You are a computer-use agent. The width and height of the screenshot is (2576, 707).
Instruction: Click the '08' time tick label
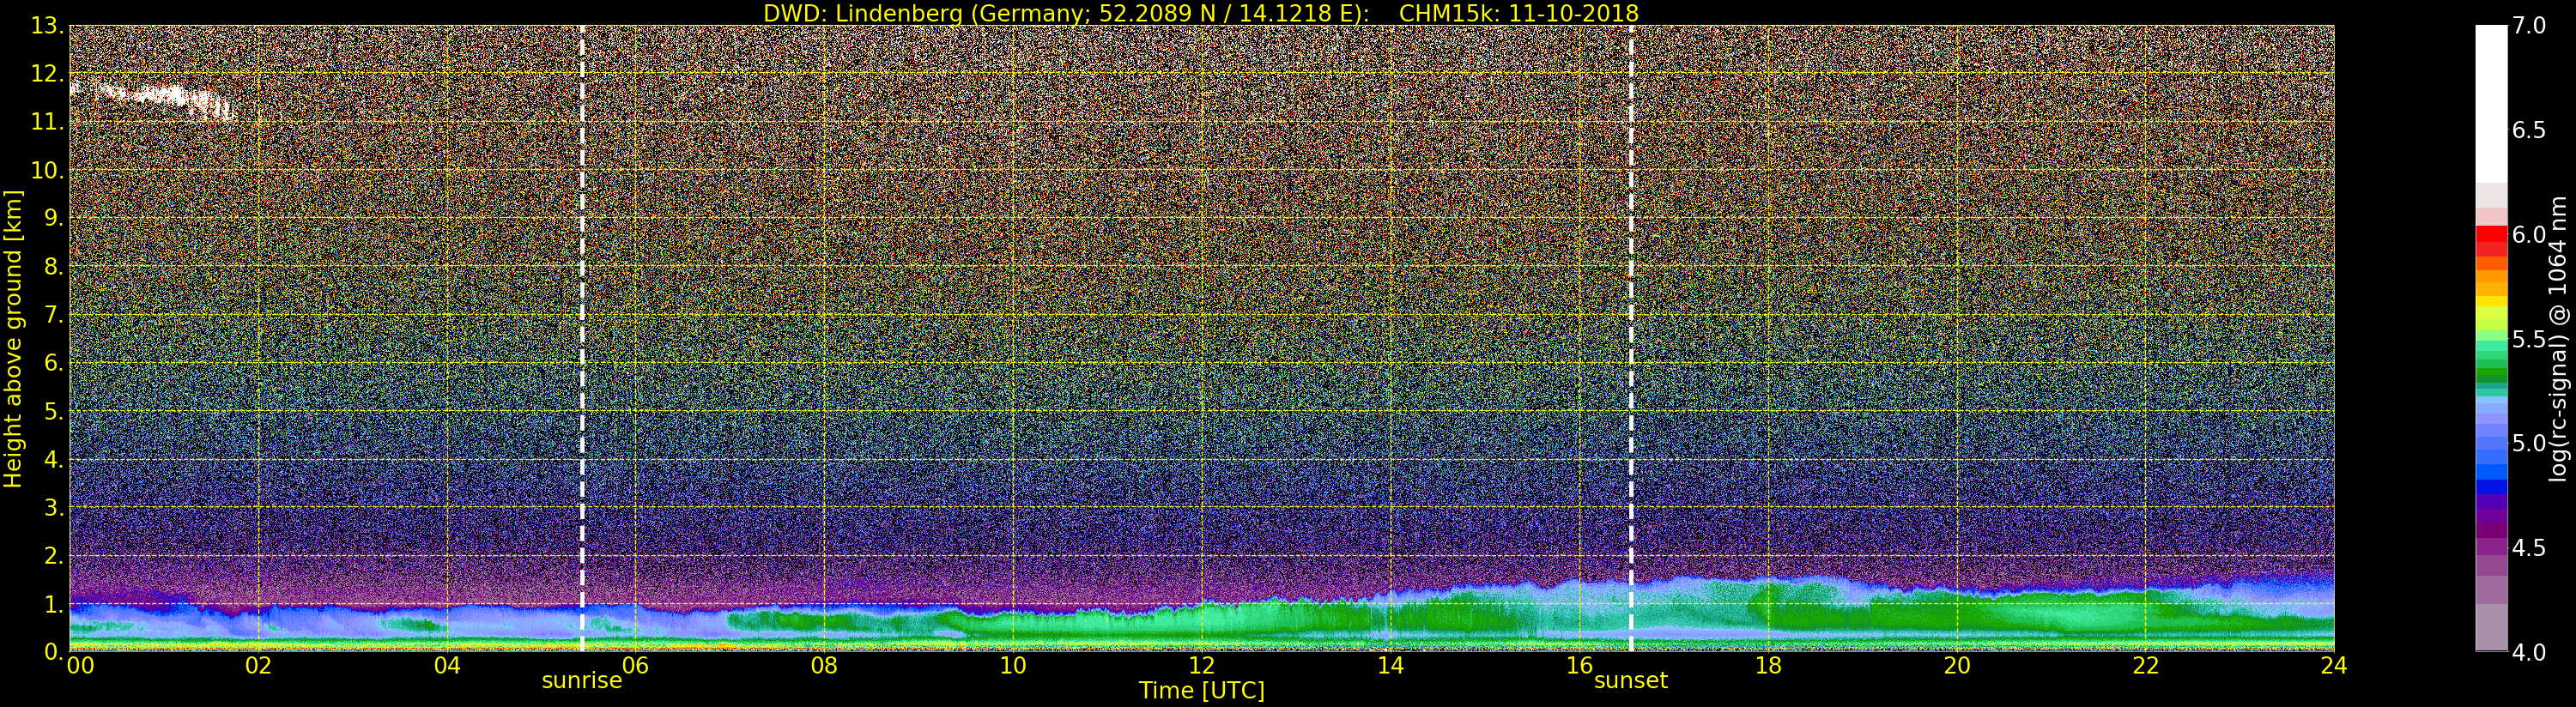tap(824, 665)
